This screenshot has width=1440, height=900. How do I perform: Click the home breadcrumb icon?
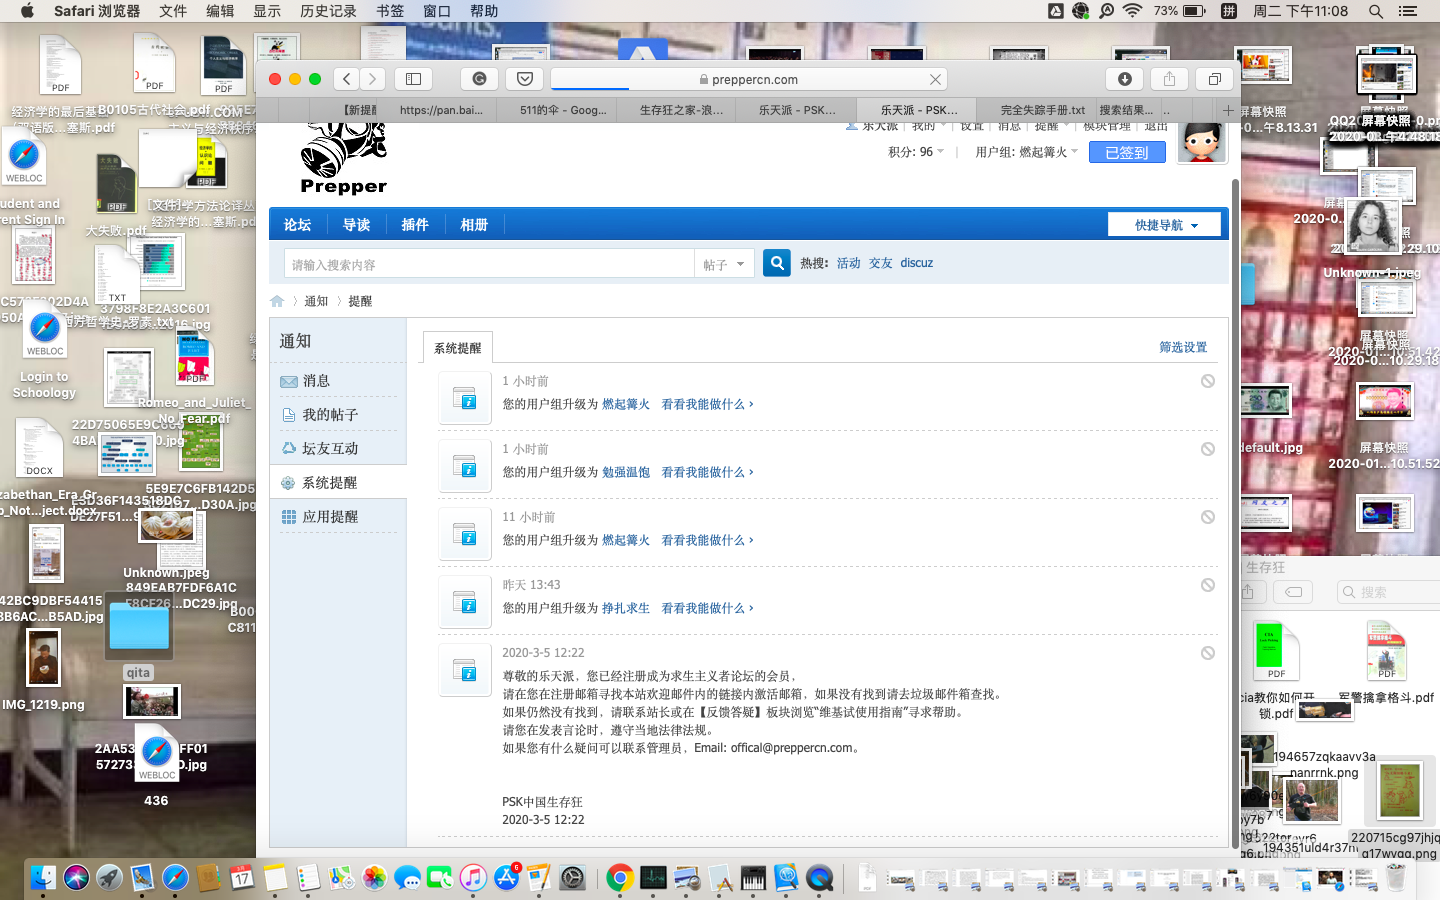pyautogui.click(x=277, y=301)
